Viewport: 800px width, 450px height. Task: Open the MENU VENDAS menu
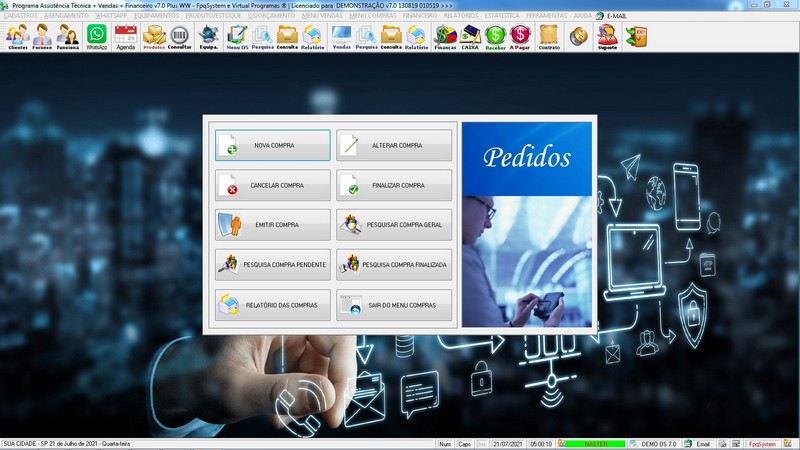pos(322,16)
